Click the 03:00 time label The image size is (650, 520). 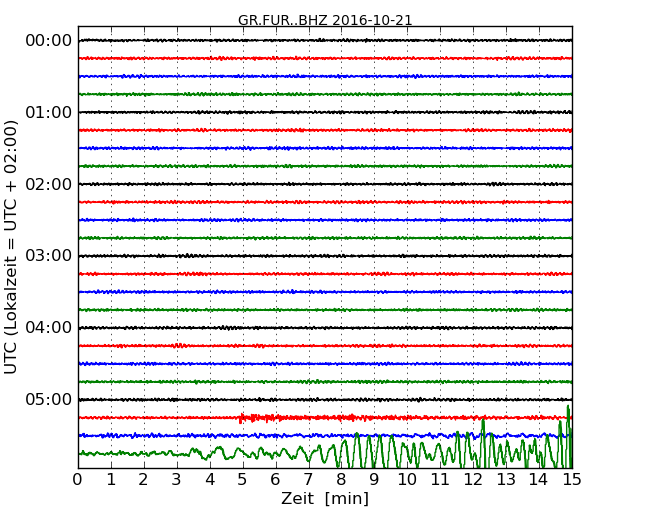[x=49, y=256]
